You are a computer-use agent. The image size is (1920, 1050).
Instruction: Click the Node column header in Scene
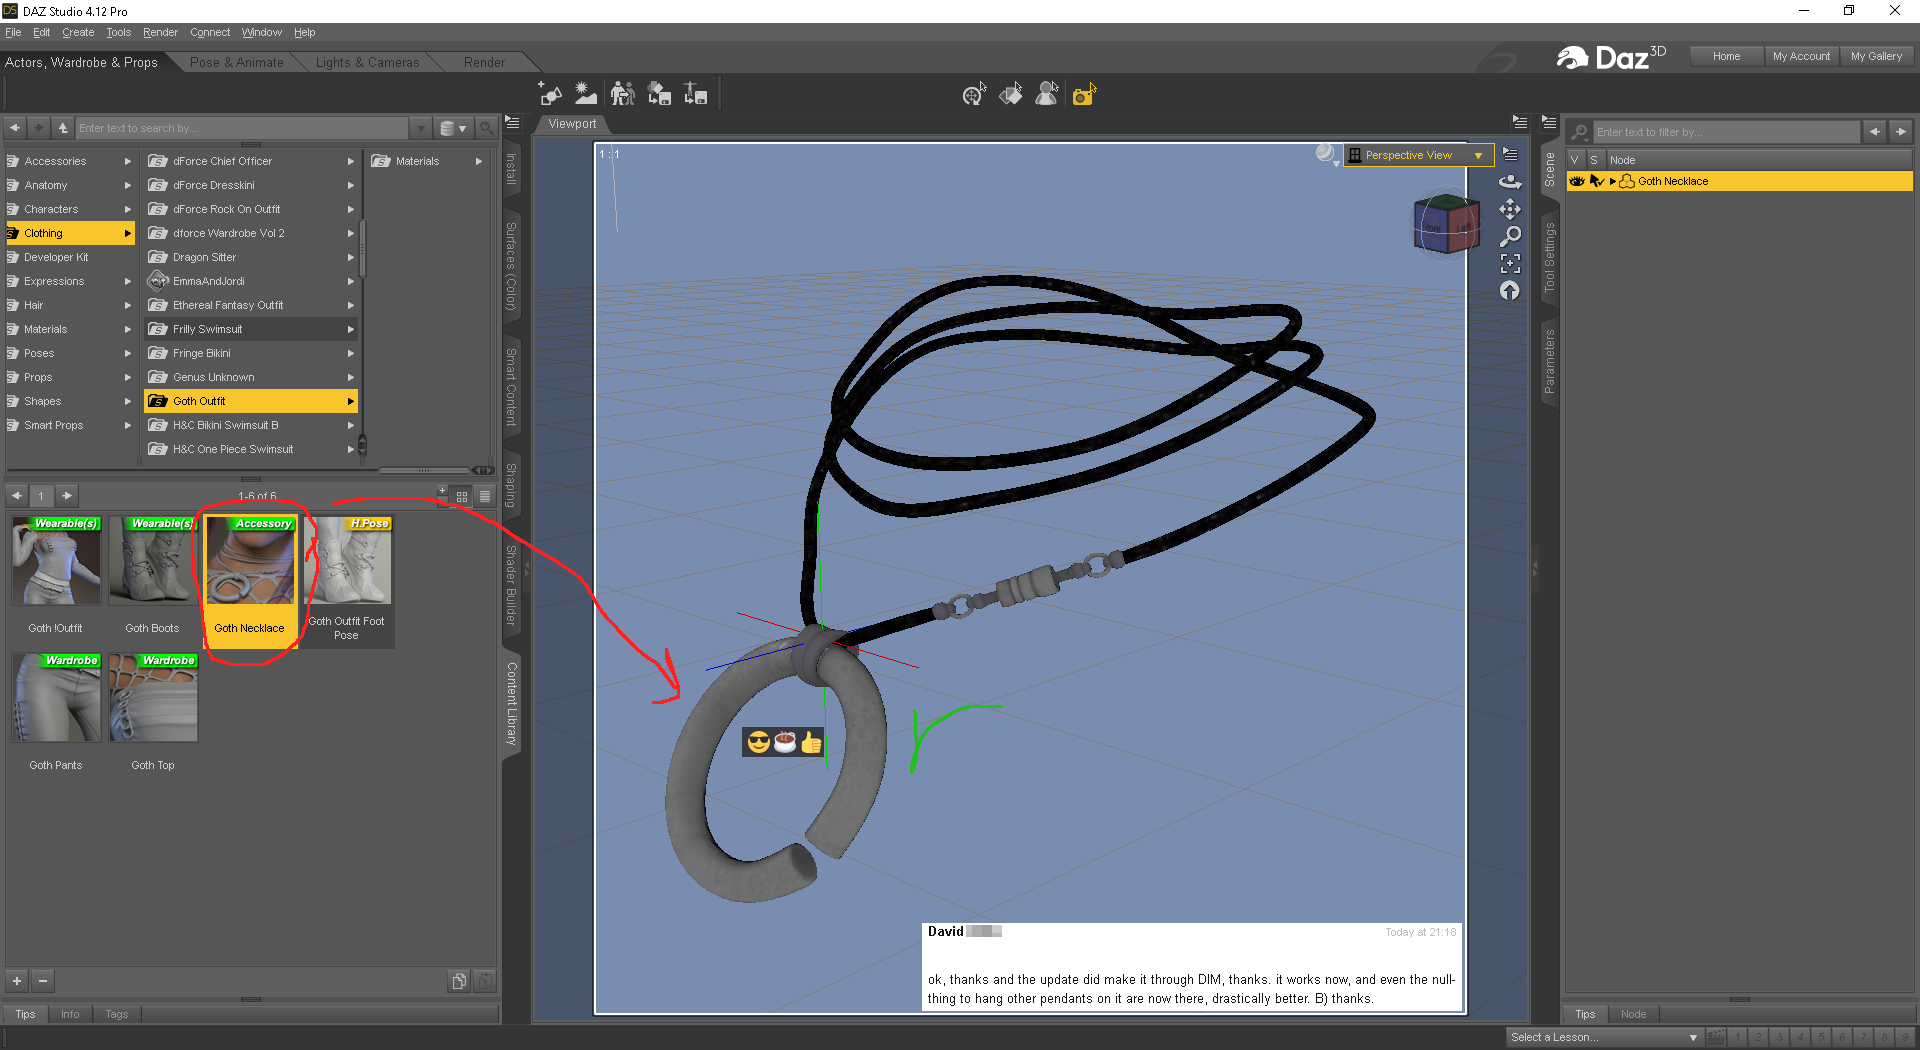click(x=1758, y=160)
